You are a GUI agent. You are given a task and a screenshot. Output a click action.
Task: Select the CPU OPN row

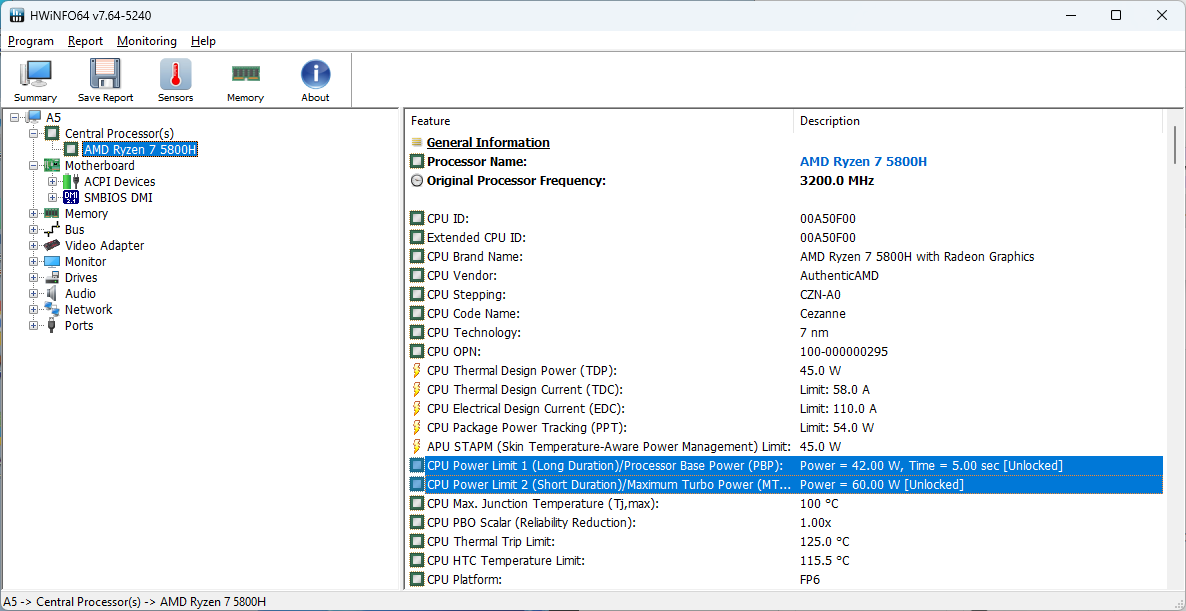784,352
